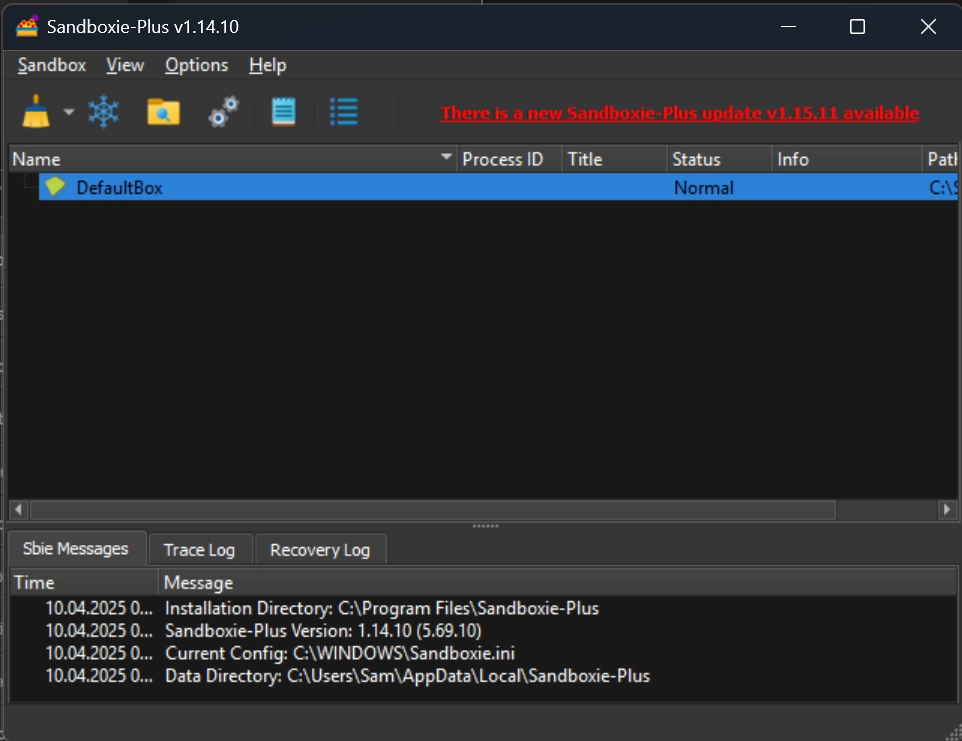Open the View menu
Image resolution: width=962 pixels, height=741 pixels.
125,65
